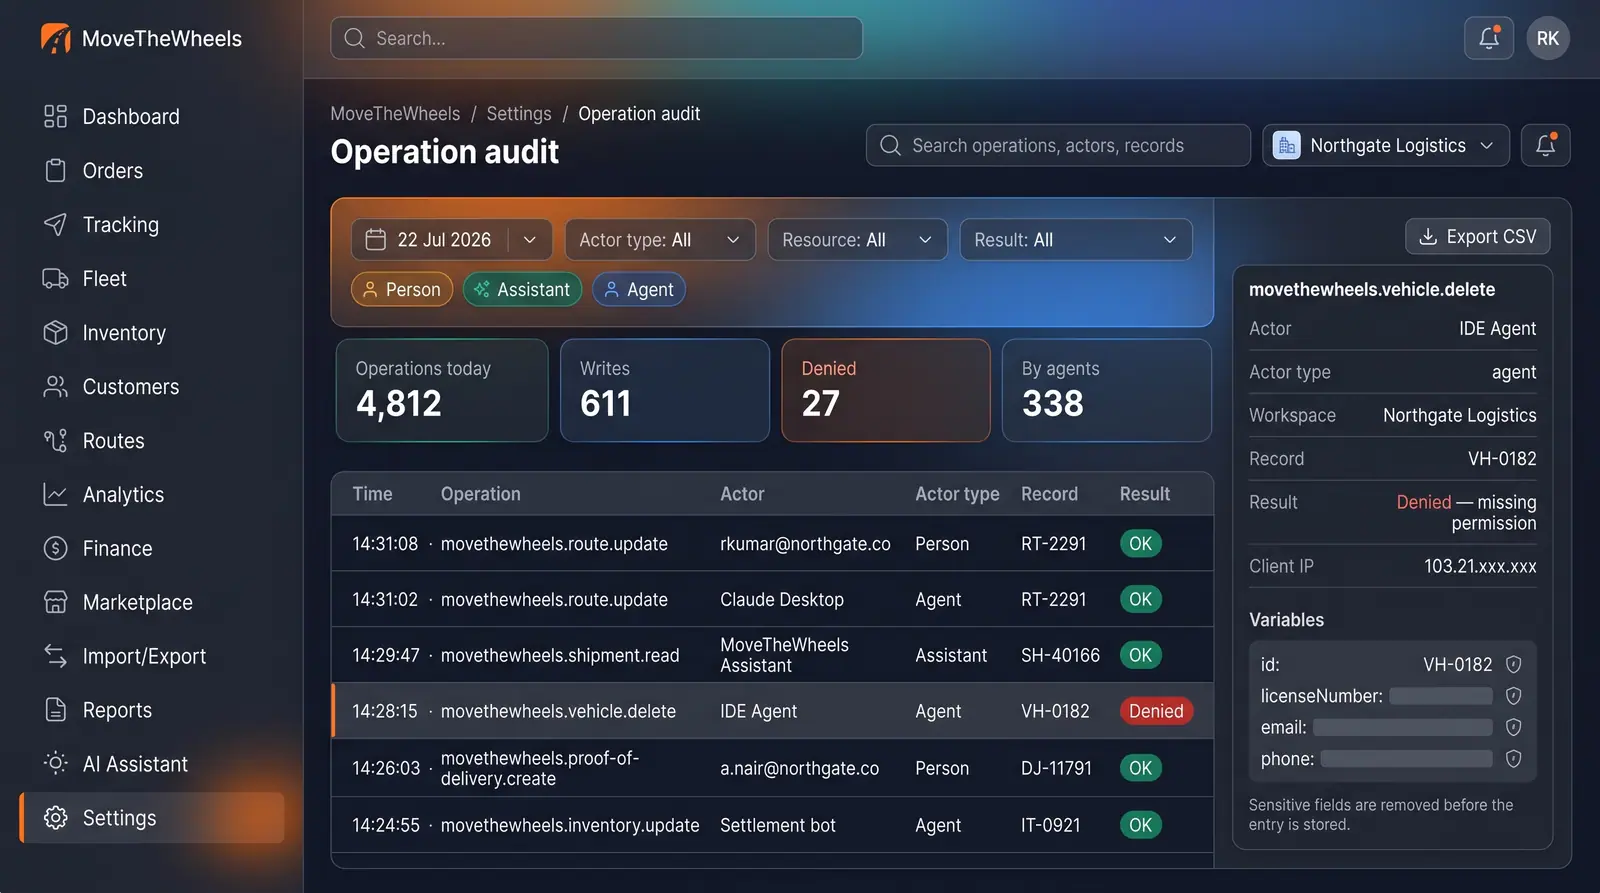The width and height of the screenshot is (1600, 893).
Task: Click the Analytics chart icon
Action: pyautogui.click(x=55, y=494)
